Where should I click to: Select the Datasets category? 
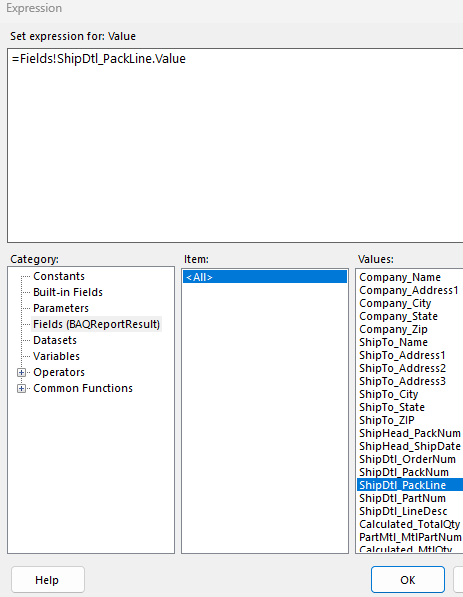(55, 340)
